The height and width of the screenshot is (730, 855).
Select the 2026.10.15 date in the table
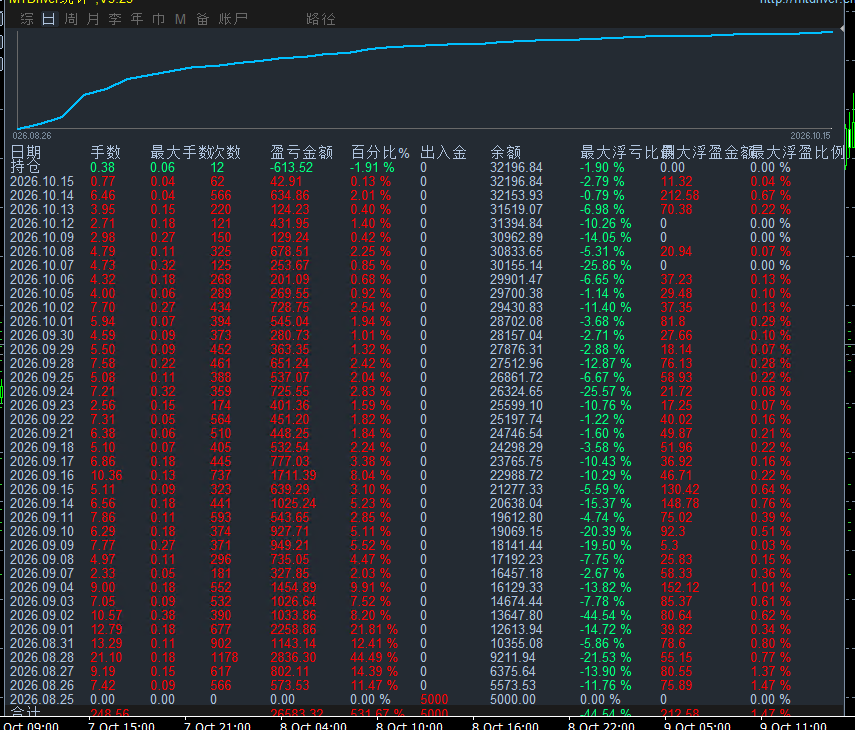tap(42, 182)
